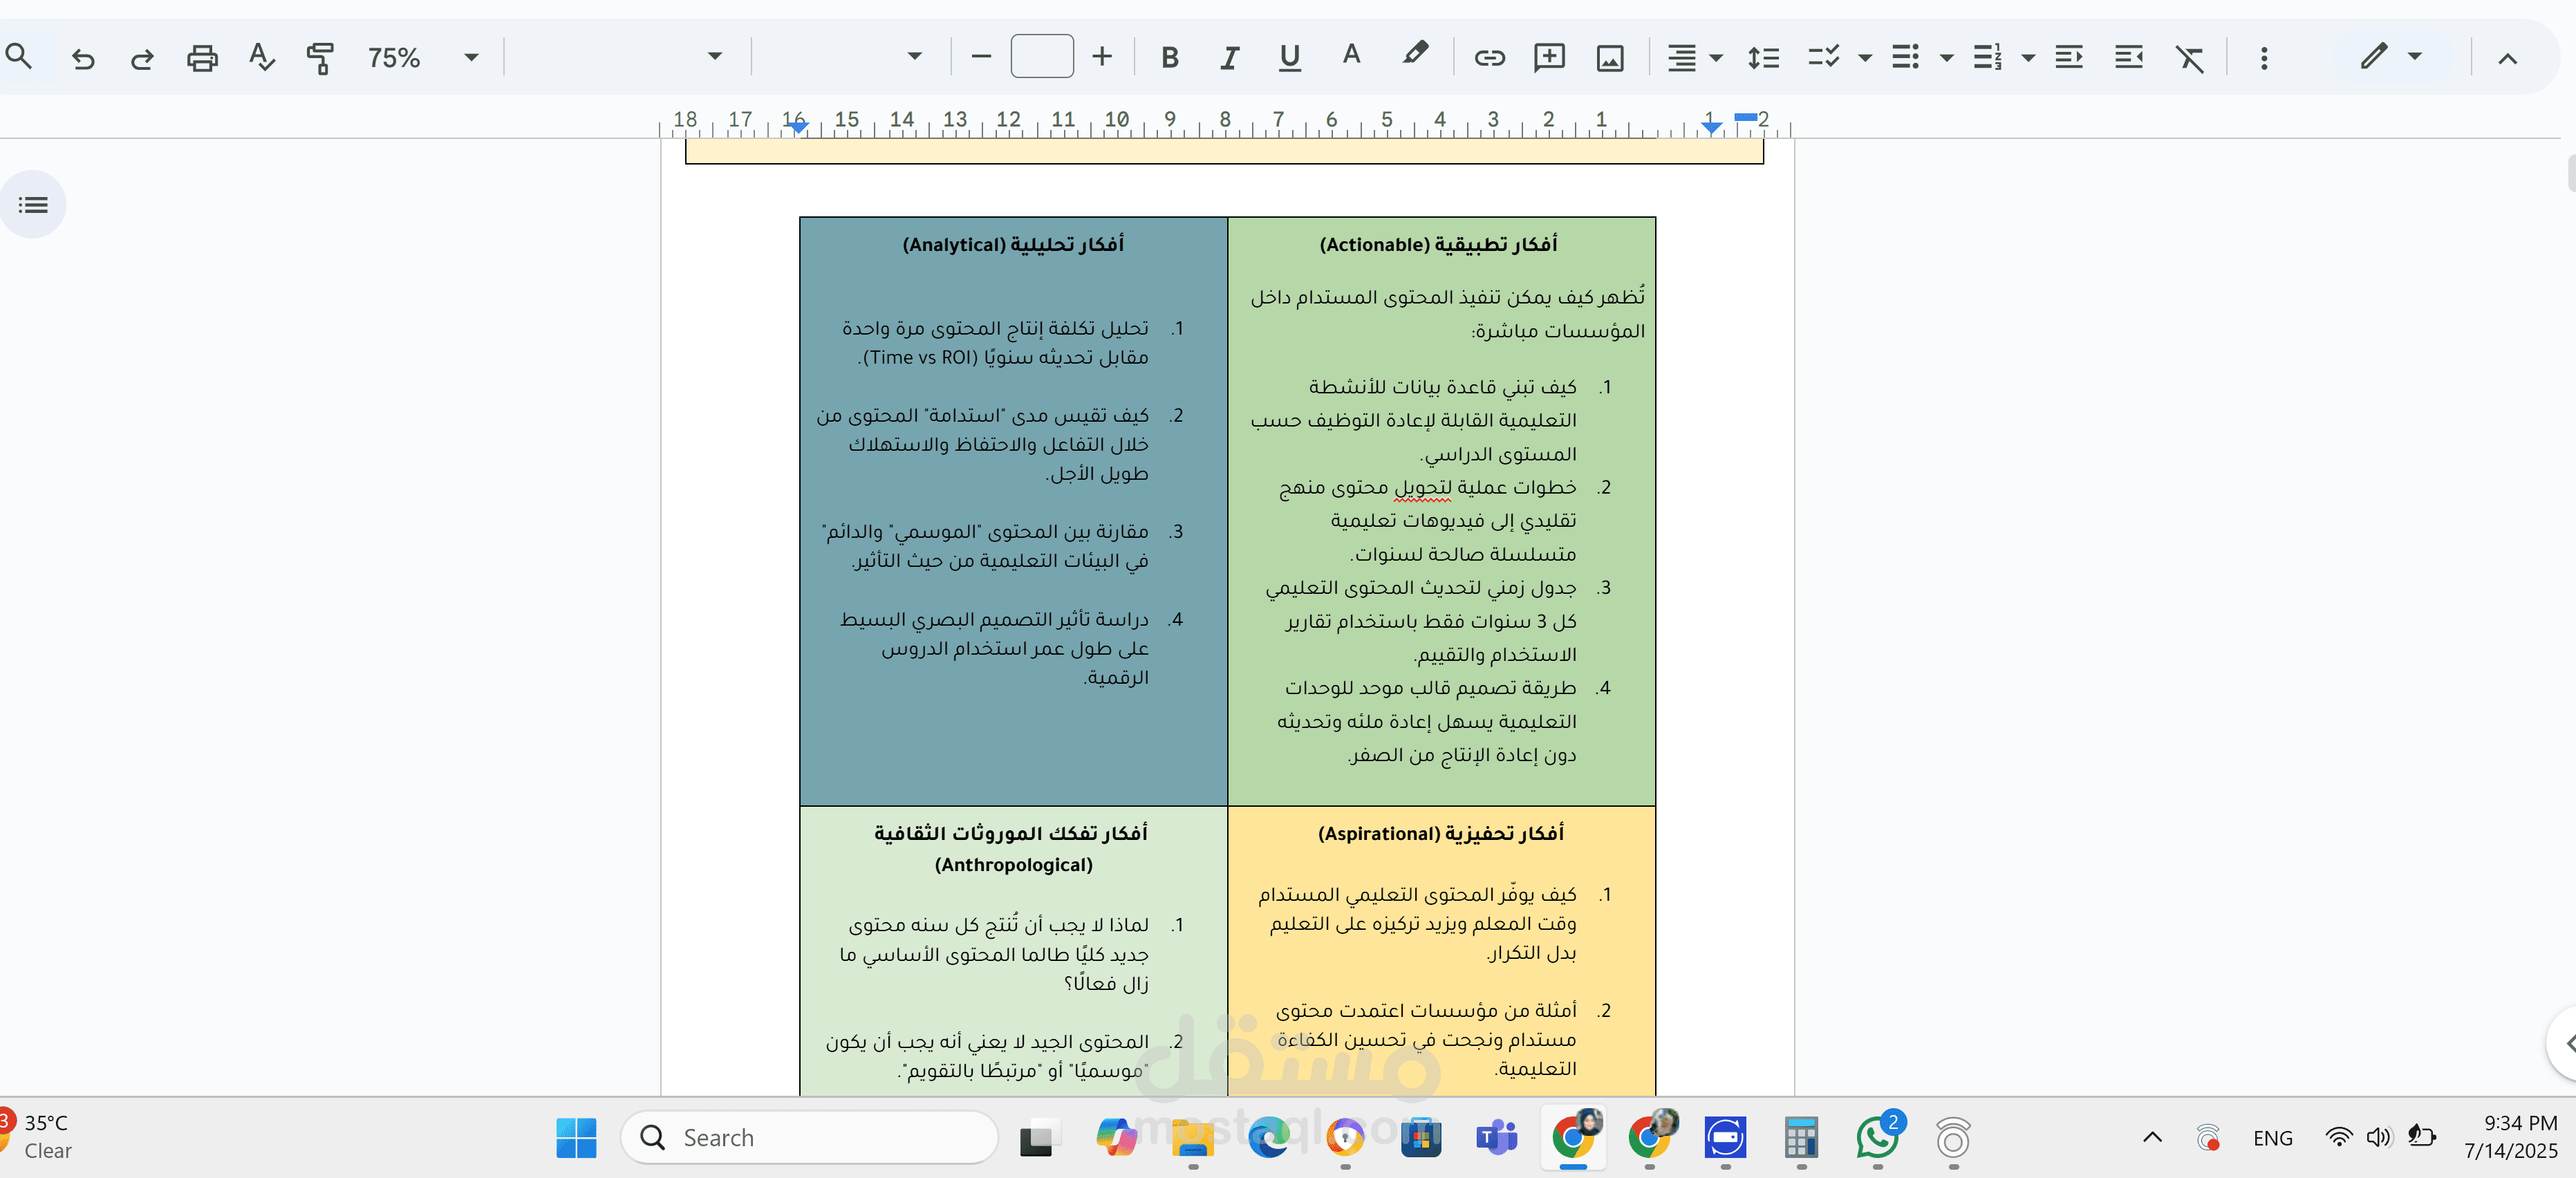The height and width of the screenshot is (1178, 2576).
Task: Open Microsoft Edge from the taskbar
Action: [1269, 1138]
